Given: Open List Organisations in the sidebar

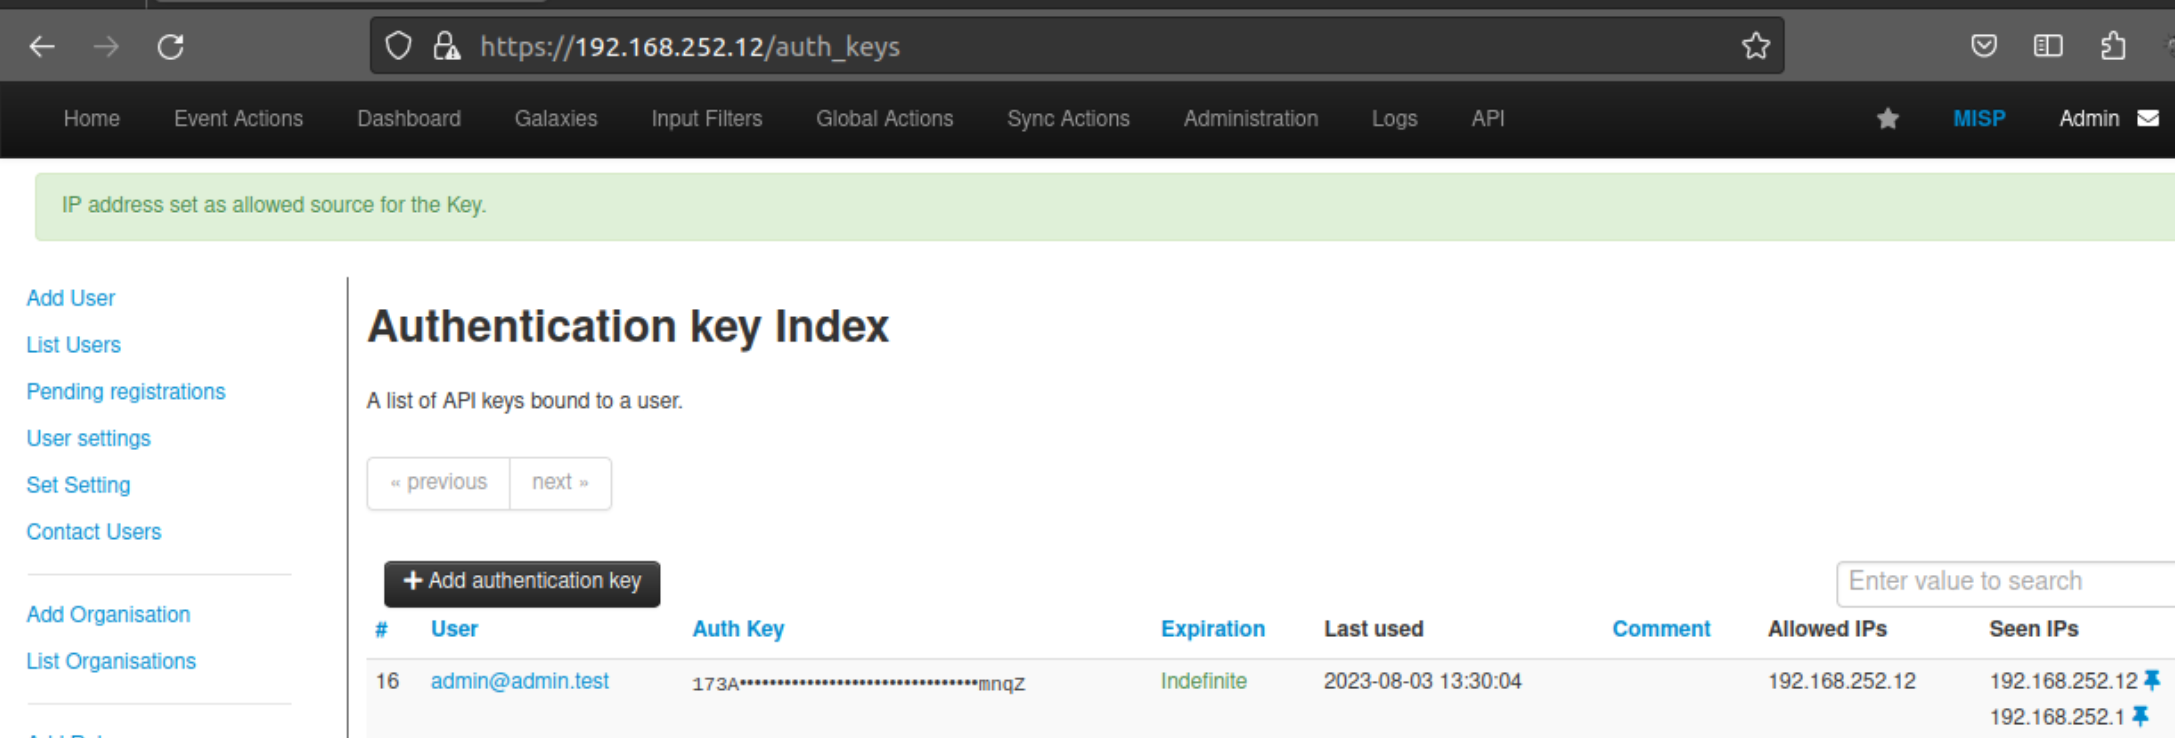Looking at the screenshot, I should [112, 662].
